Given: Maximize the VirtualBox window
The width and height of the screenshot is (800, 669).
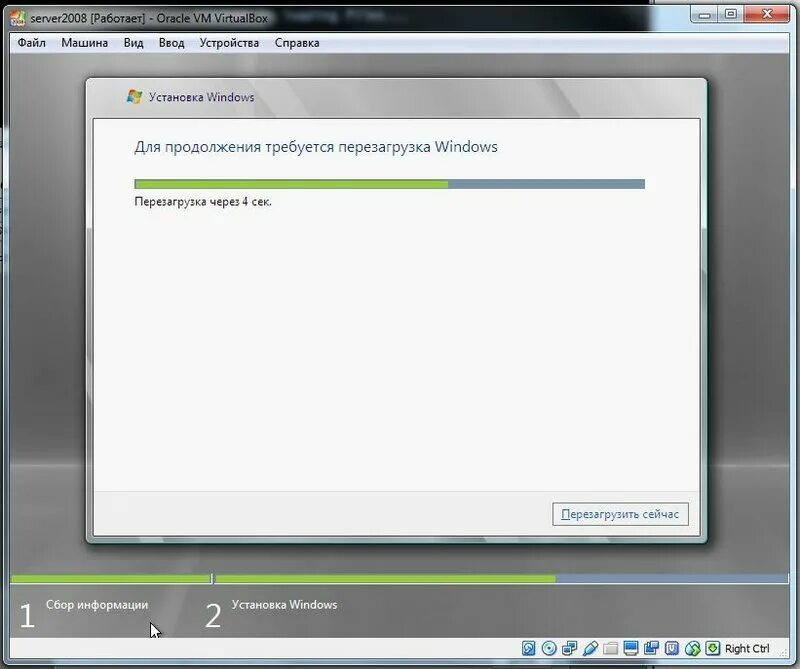Looking at the screenshot, I should click(x=731, y=14).
